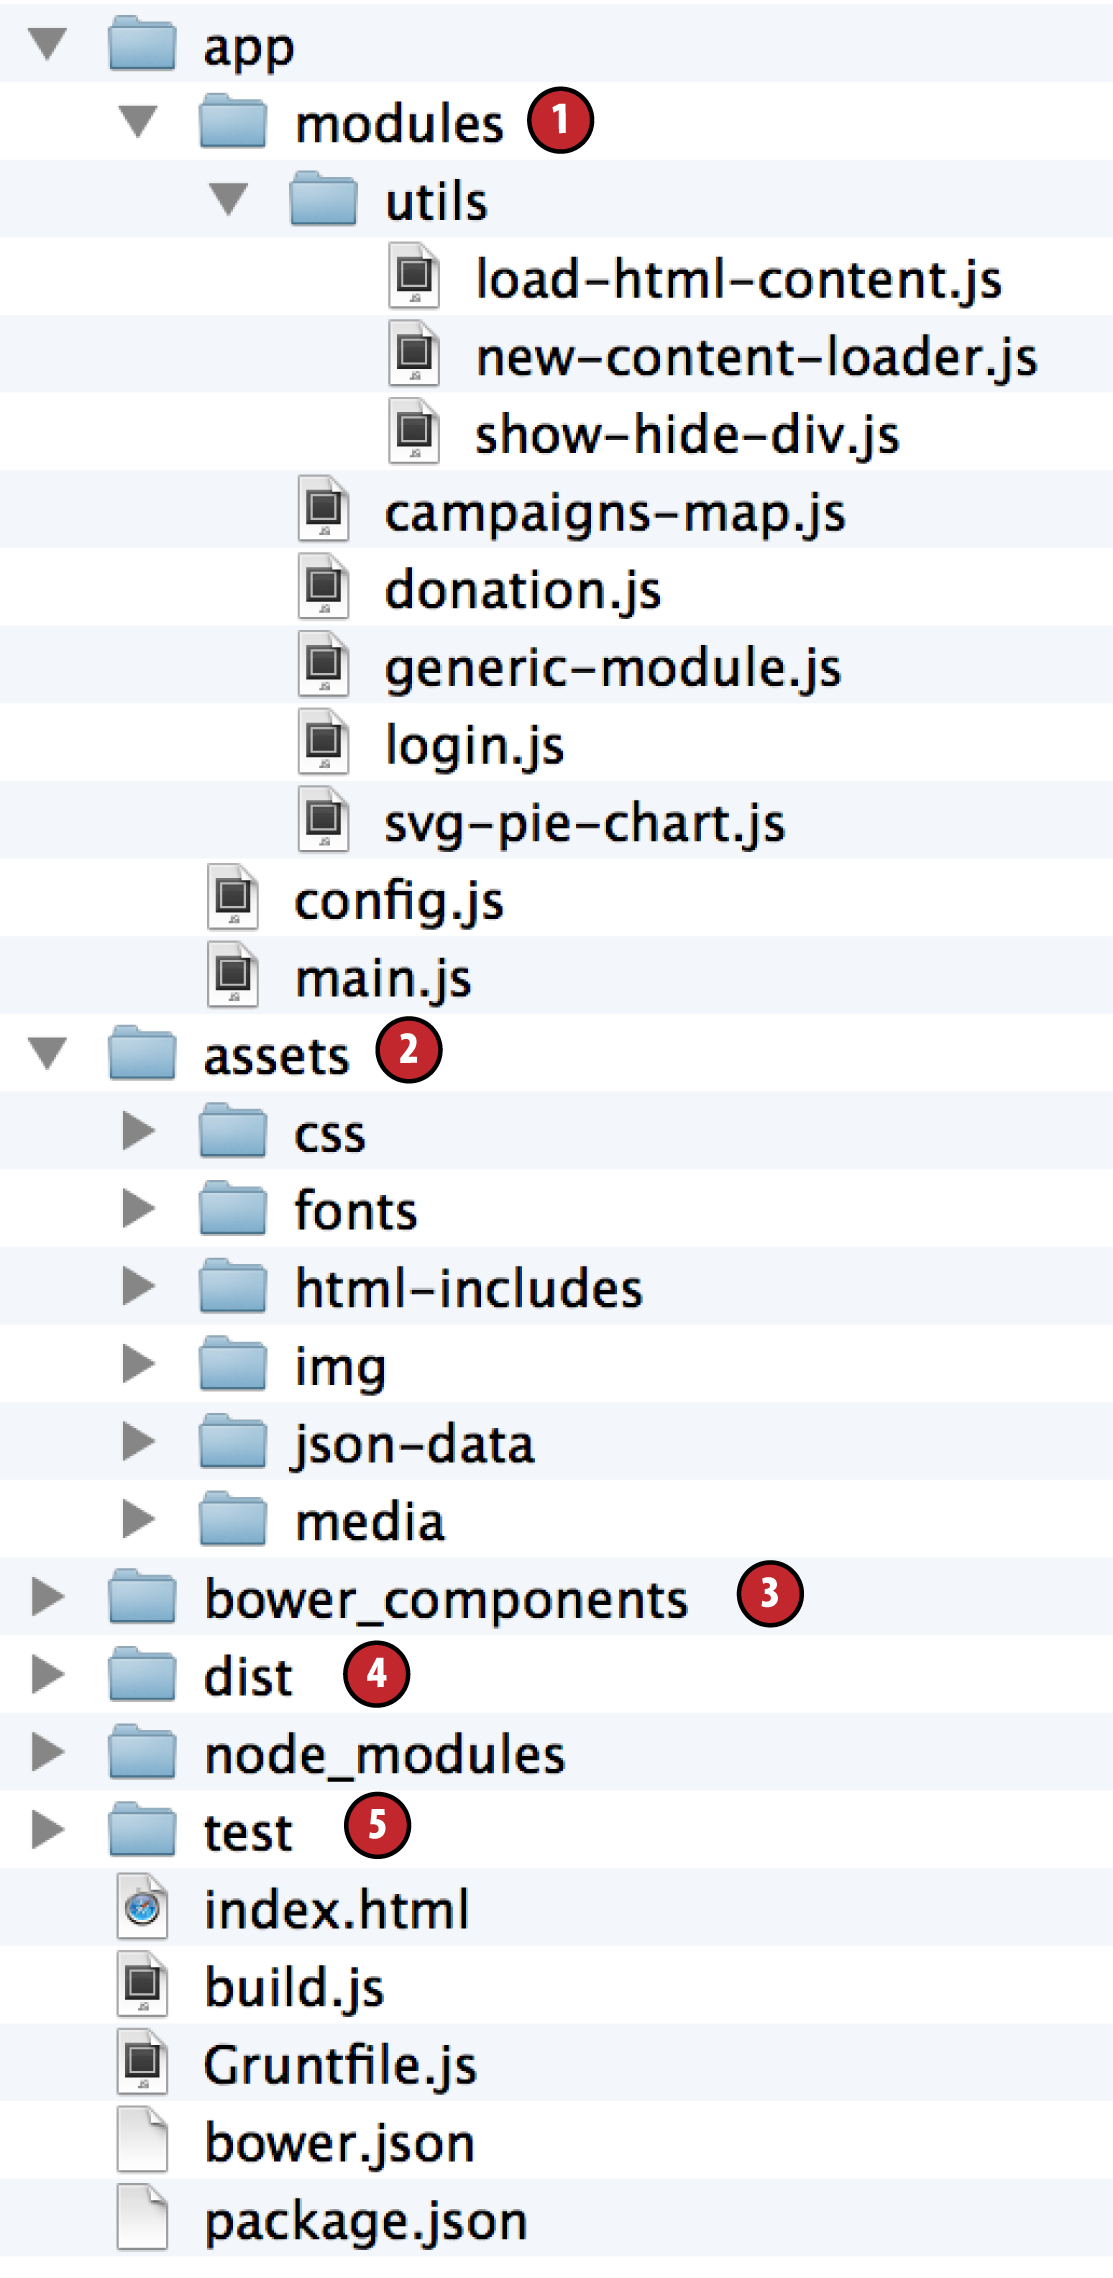Viewport: 1113px width, 2278px height.
Task: Collapse the assets folder disclosure triangle
Action: [x=47, y=1053]
